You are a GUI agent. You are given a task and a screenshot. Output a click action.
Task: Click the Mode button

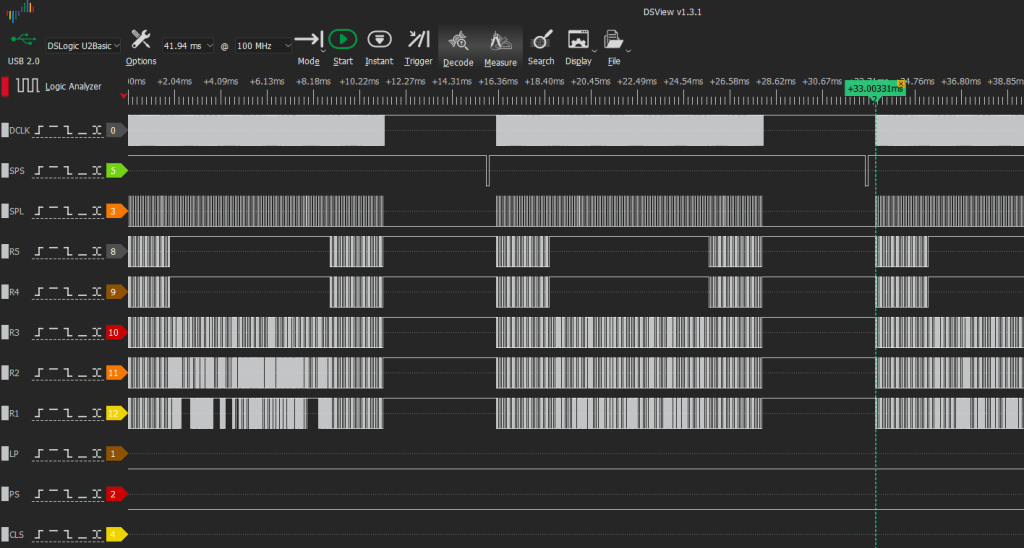click(x=309, y=42)
